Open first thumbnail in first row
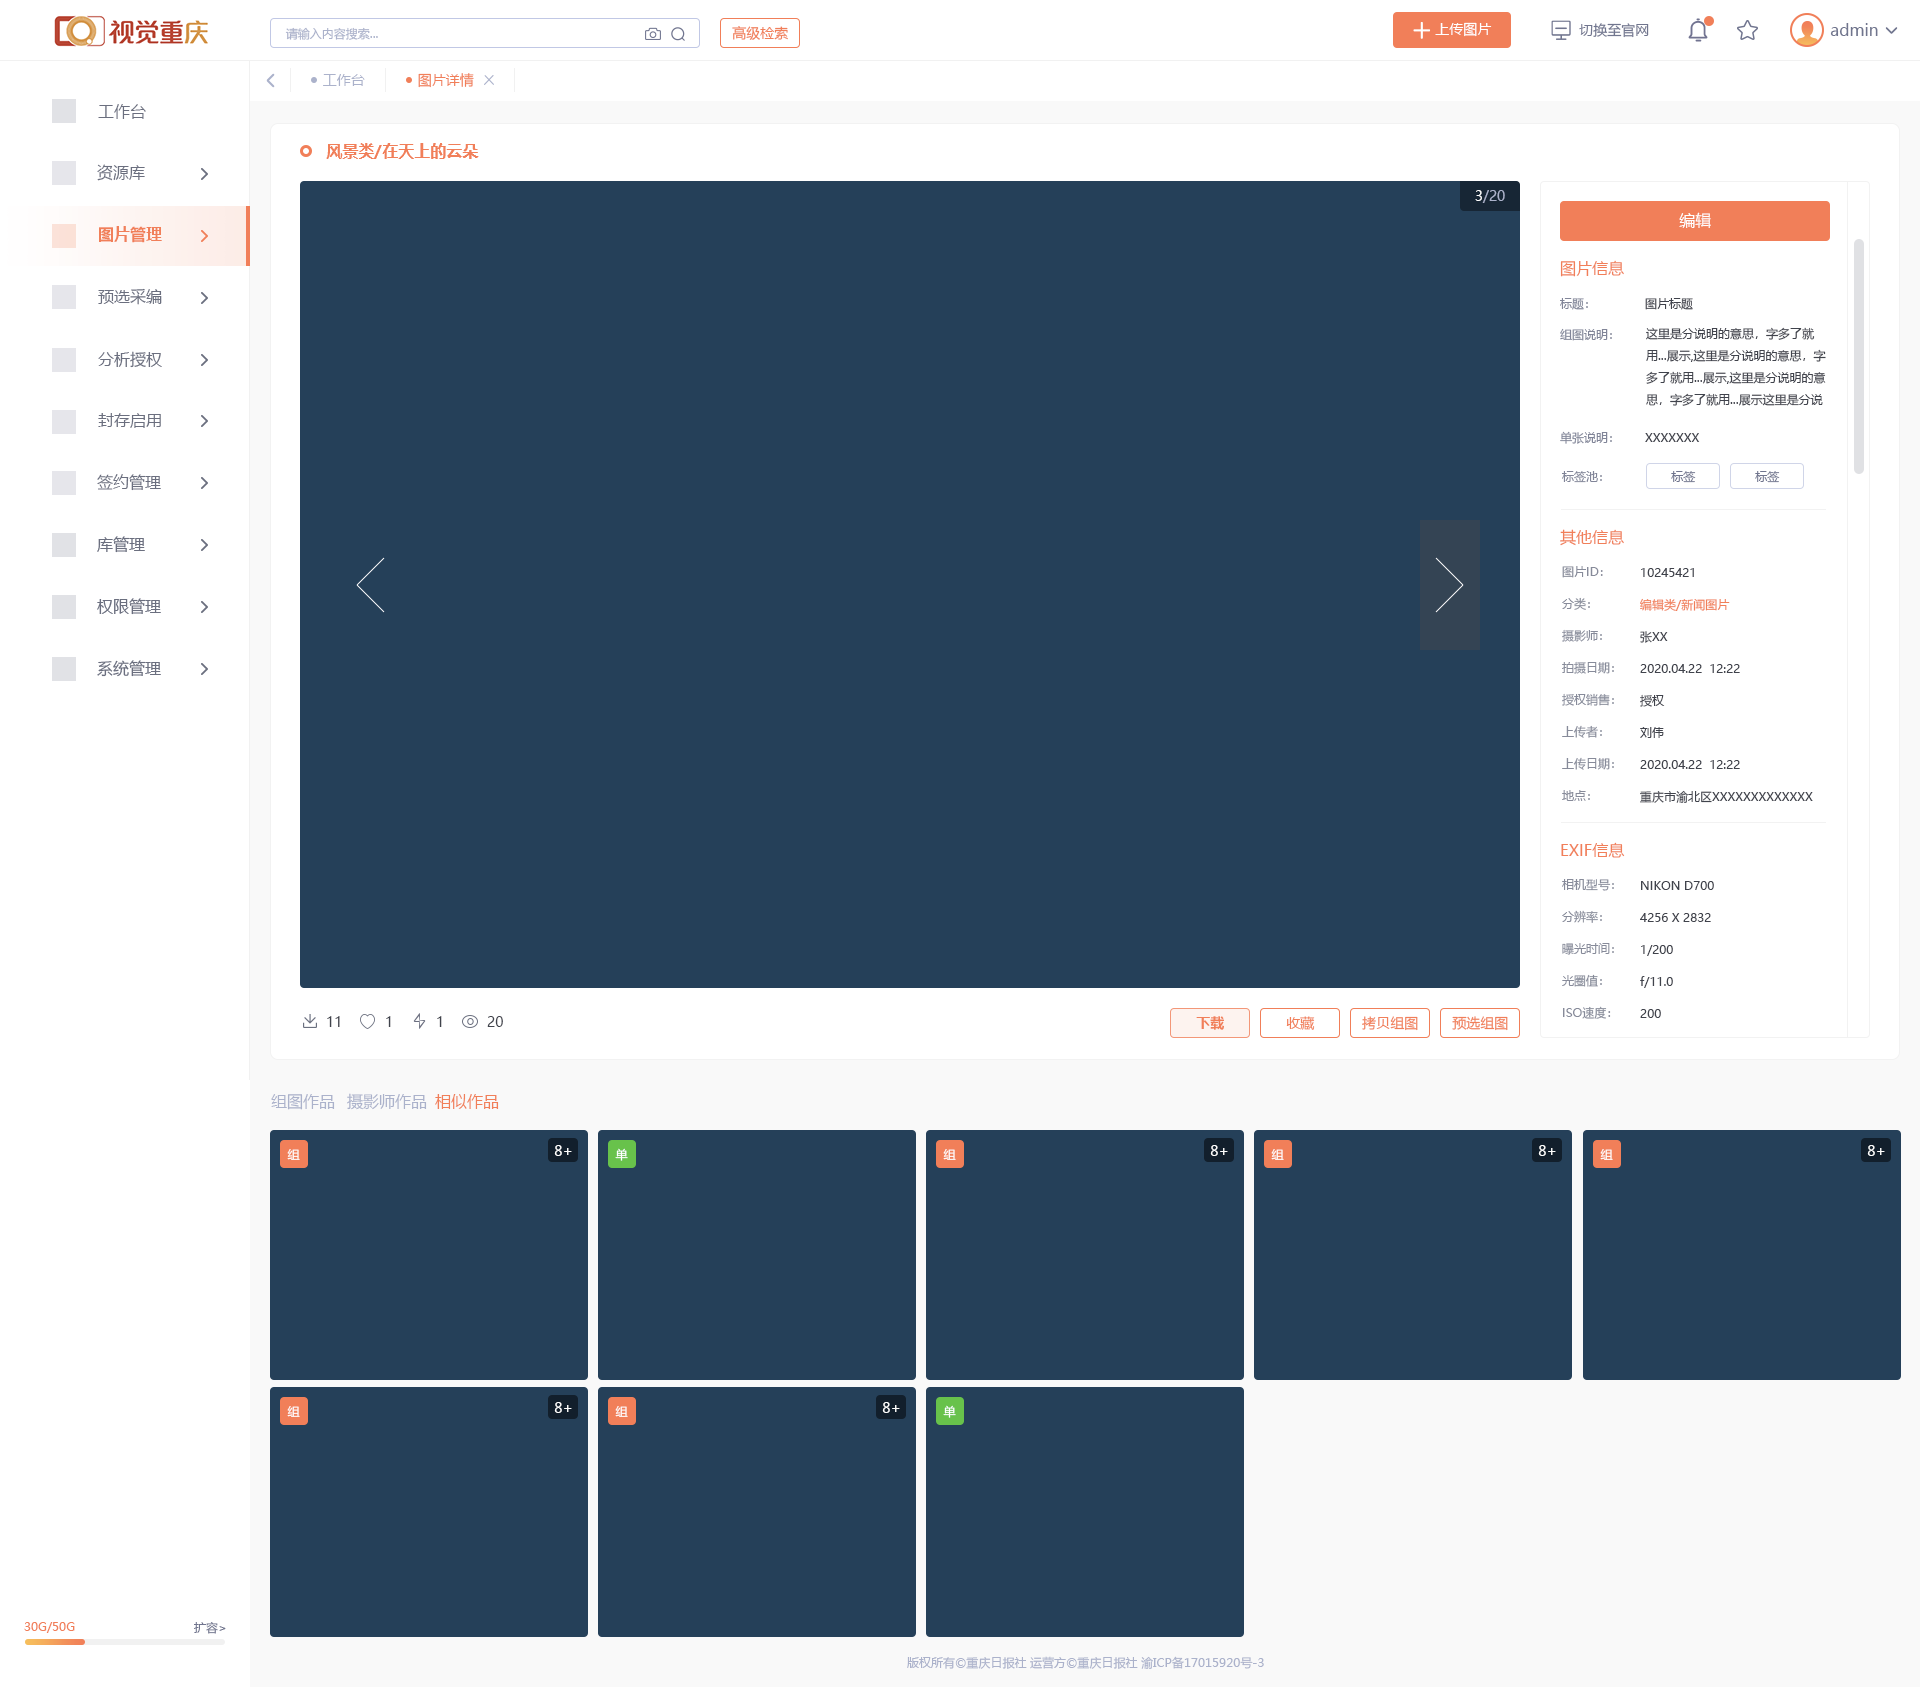The image size is (1920, 1687). (x=429, y=1254)
